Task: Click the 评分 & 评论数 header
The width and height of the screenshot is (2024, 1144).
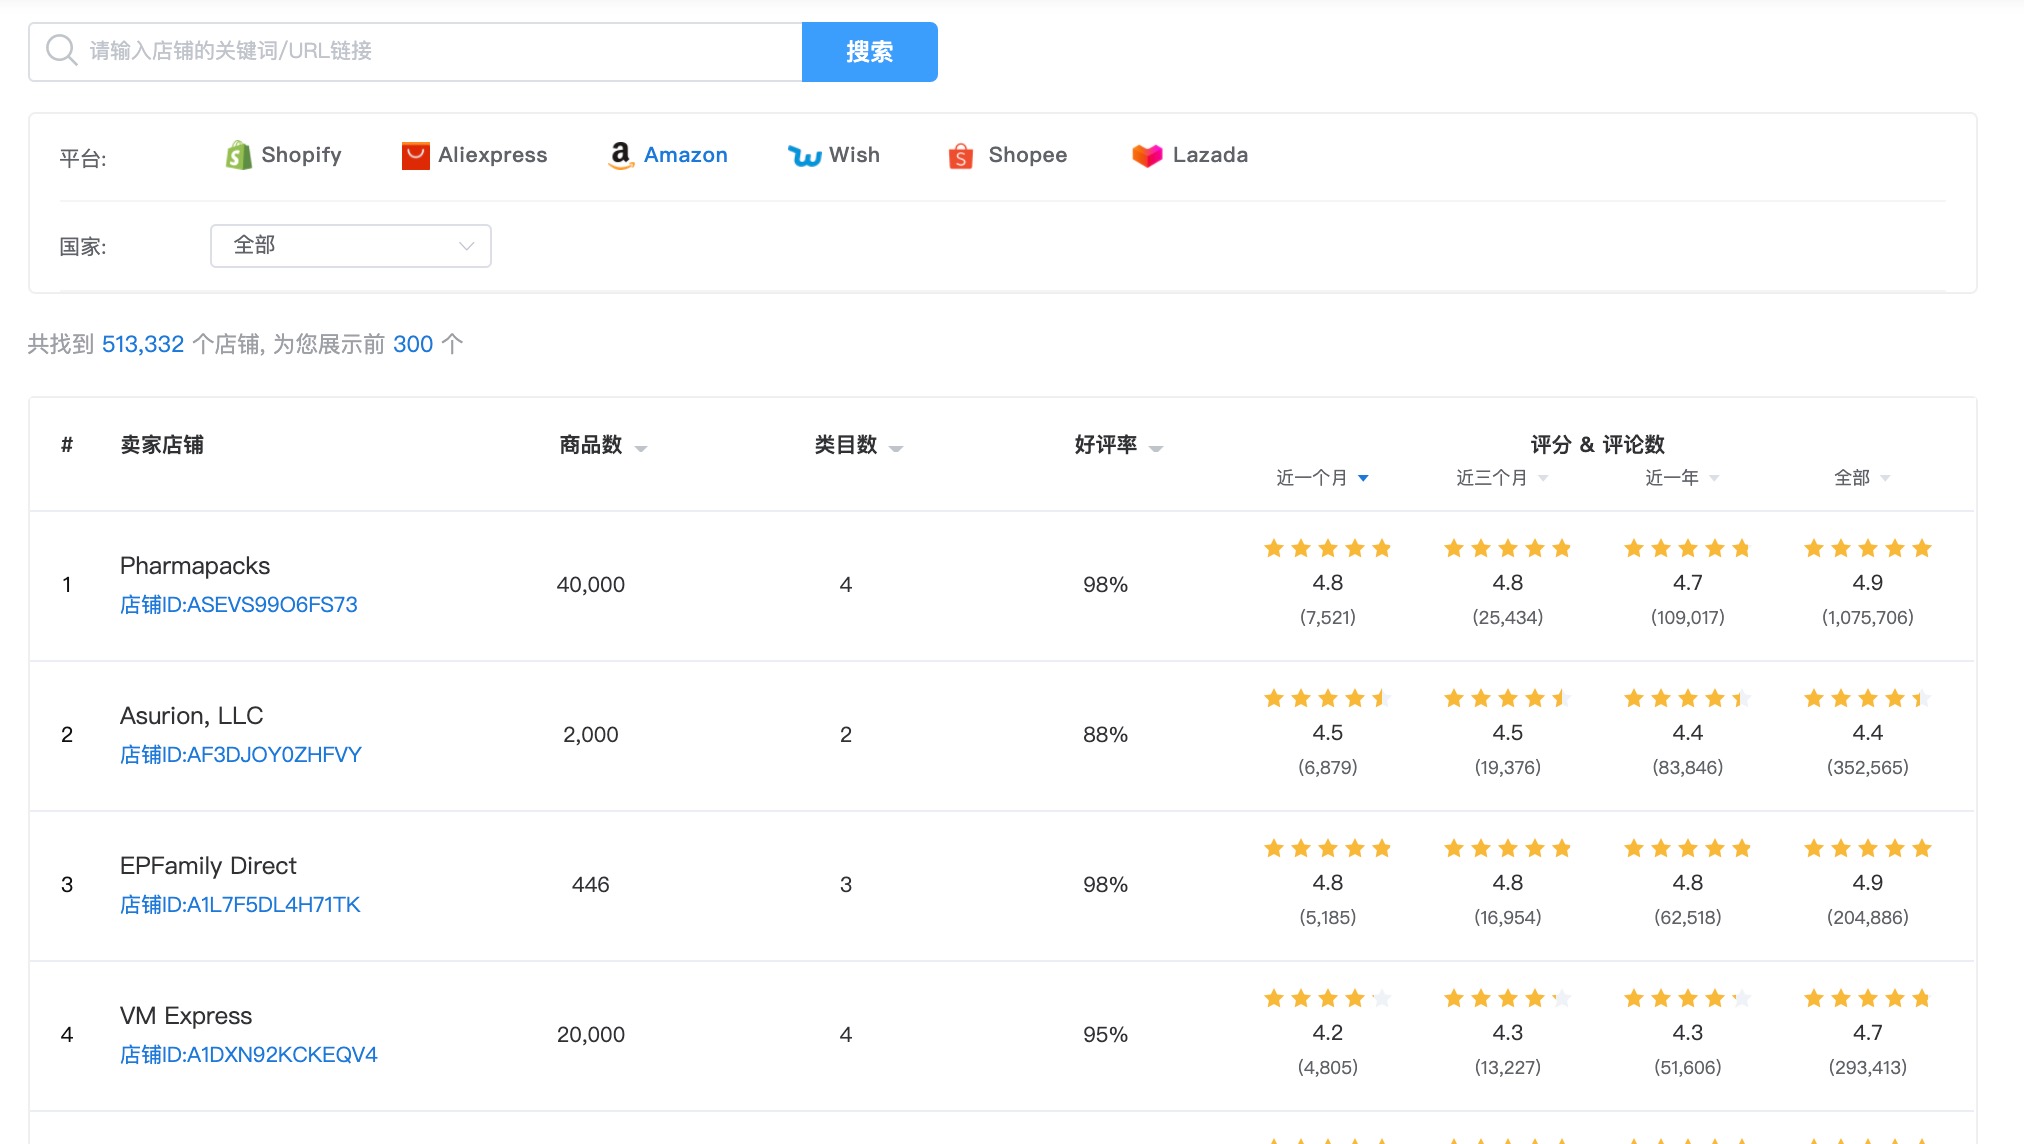Action: [1597, 445]
